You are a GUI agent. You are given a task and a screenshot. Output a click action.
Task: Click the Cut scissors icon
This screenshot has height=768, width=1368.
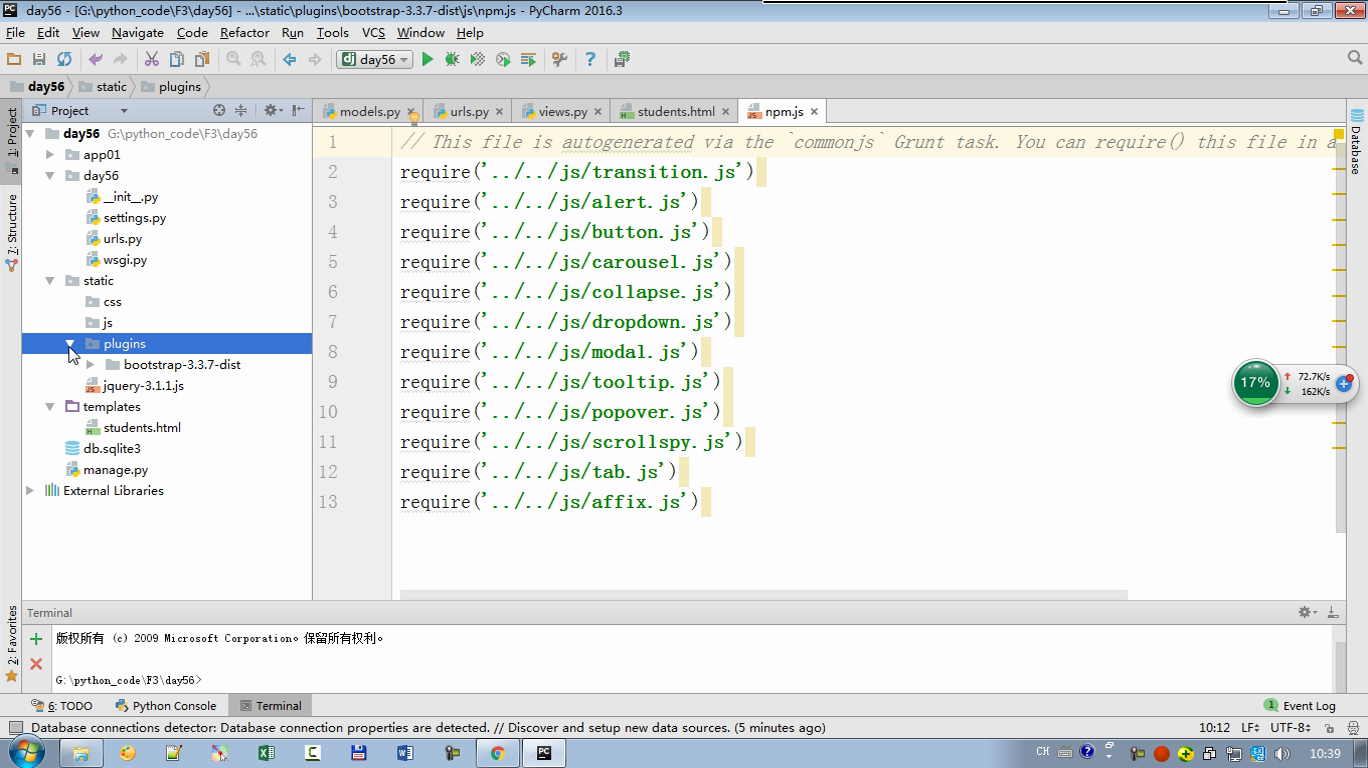[152, 60]
